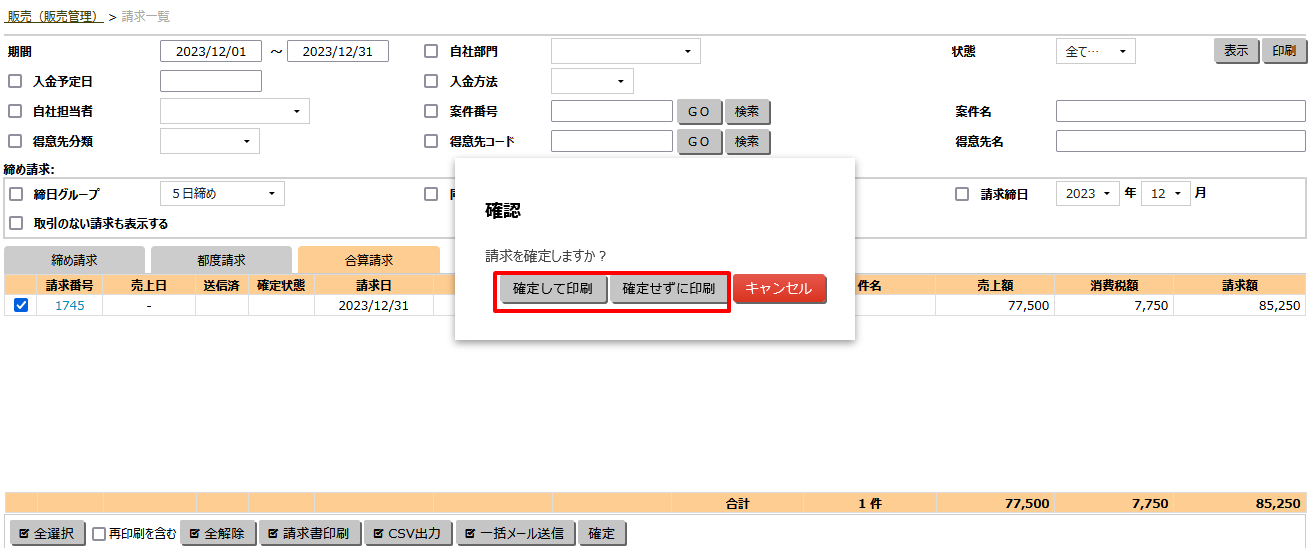The image size is (1311, 548).
Task: Click the 全選択 button with check icon
Action: pos(47,534)
